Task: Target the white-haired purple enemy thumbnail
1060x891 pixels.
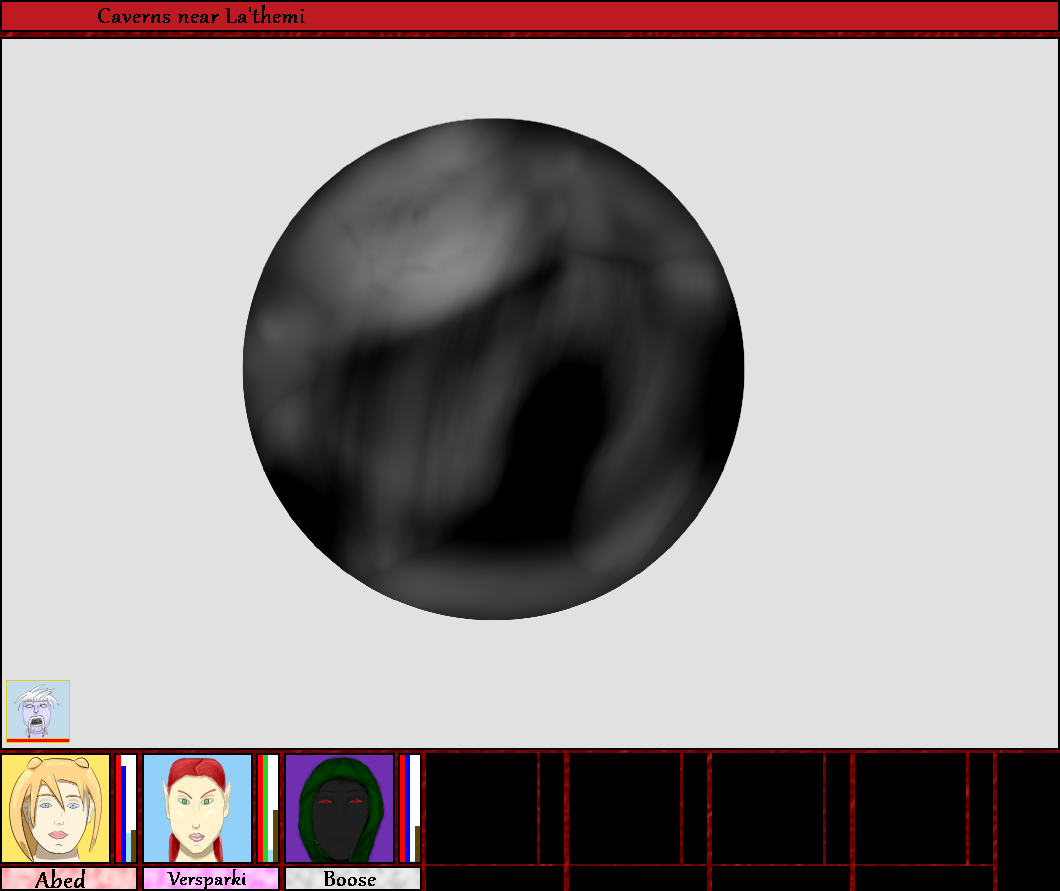Action: pyautogui.click(x=38, y=709)
